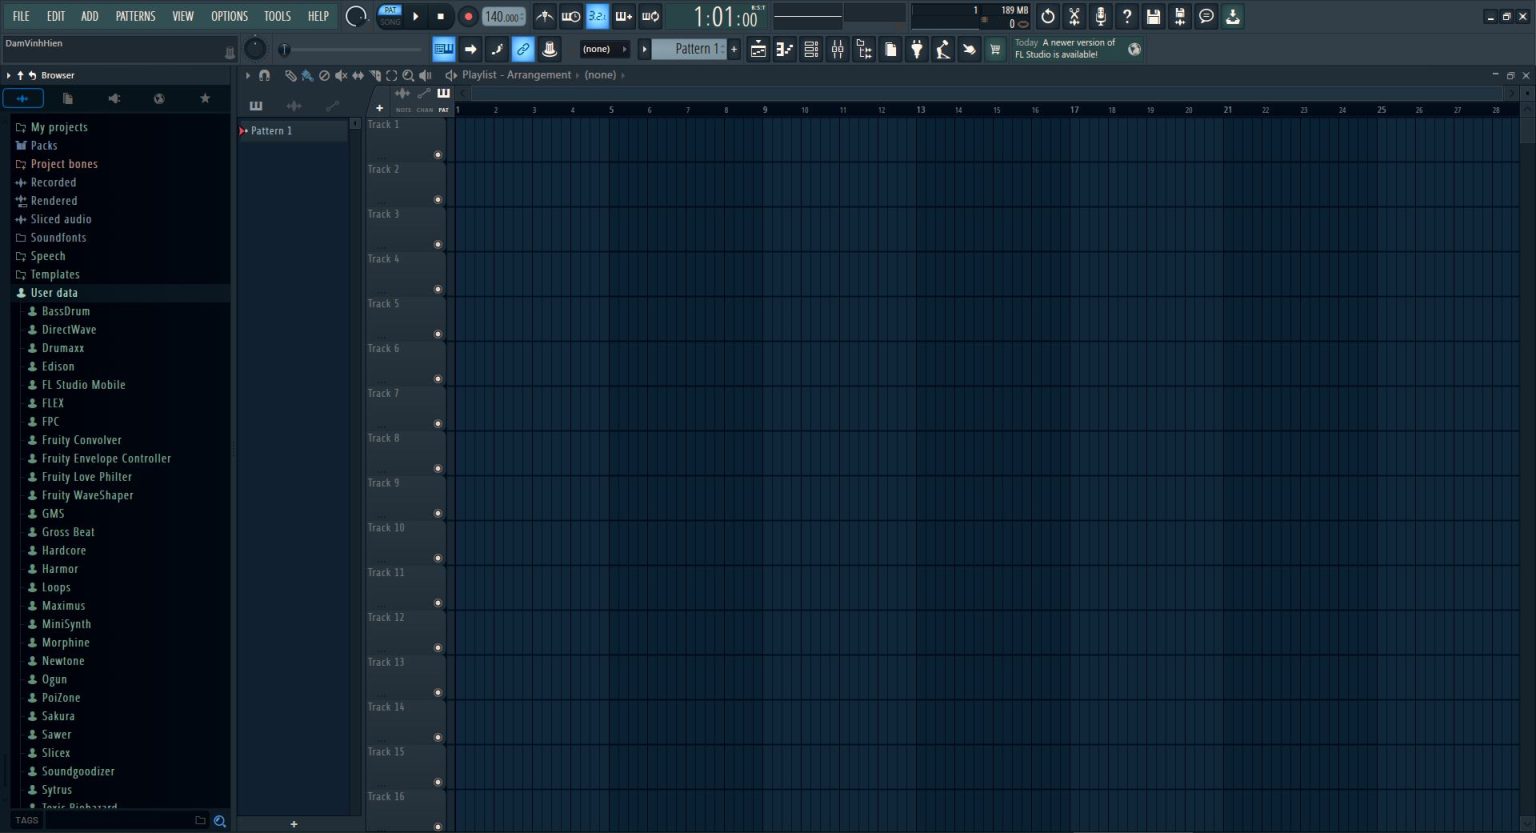Open the OPTIONS menu
1536x833 pixels.
coord(229,15)
